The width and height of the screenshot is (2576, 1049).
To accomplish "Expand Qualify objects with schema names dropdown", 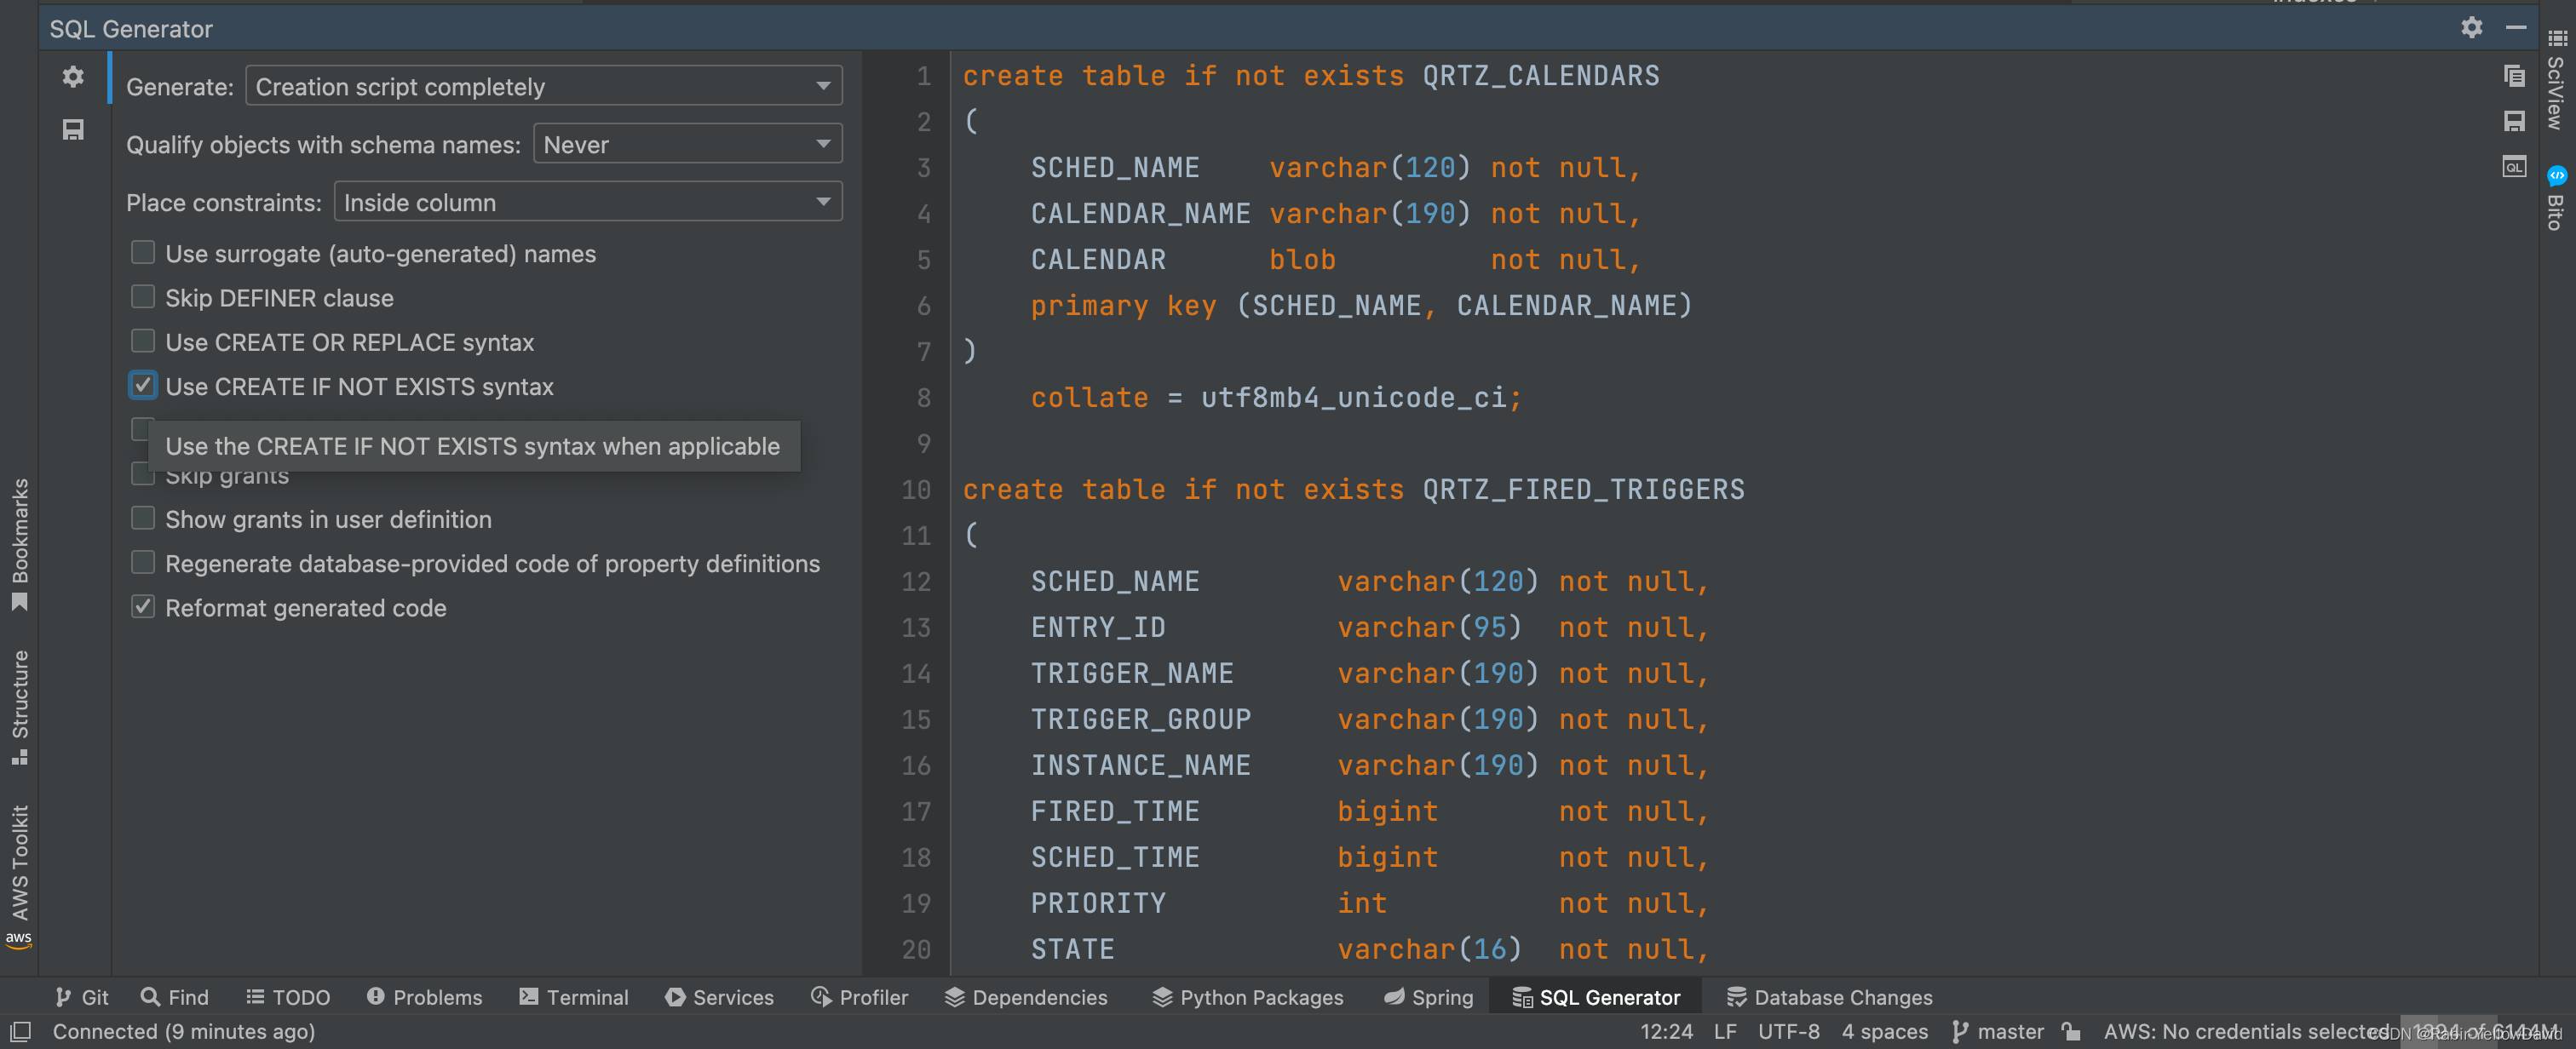I will tap(687, 144).
